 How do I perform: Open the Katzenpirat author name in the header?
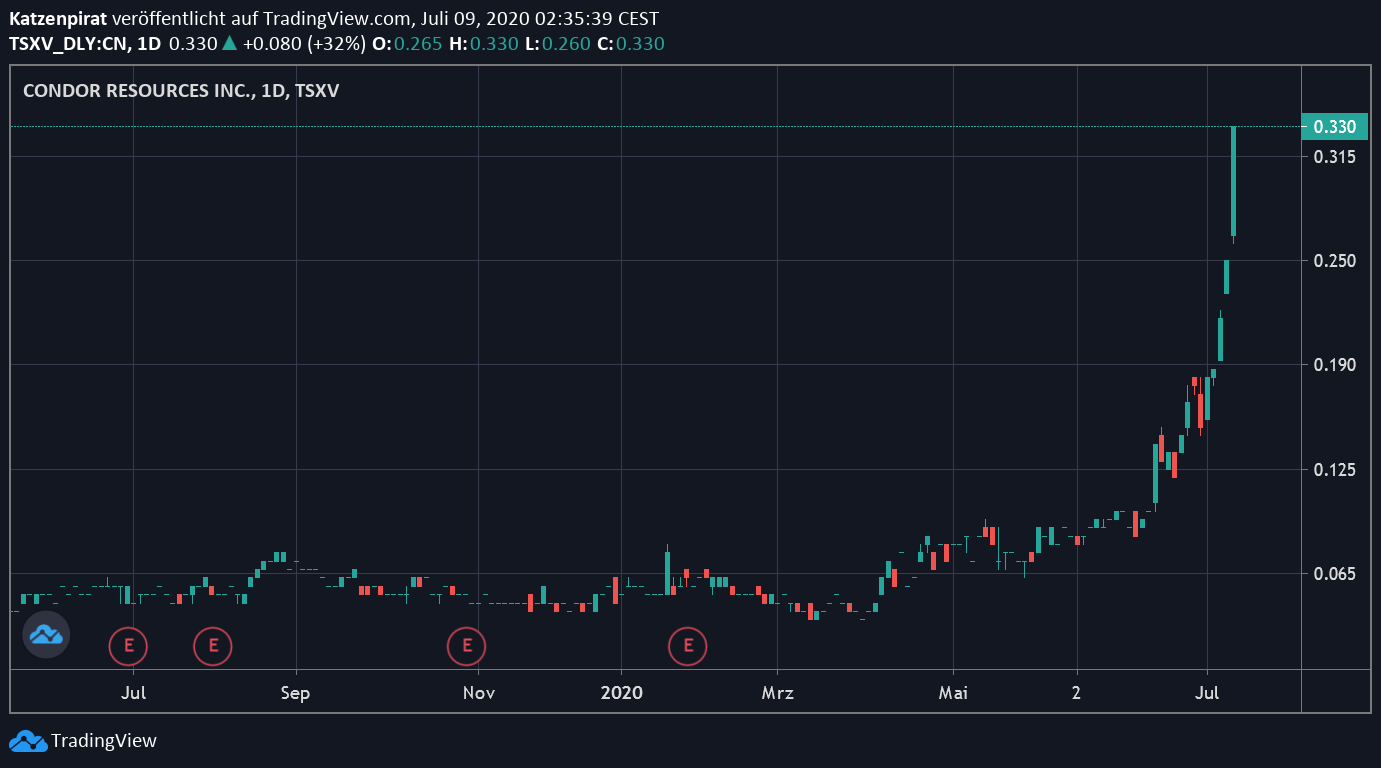pyautogui.click(x=59, y=19)
